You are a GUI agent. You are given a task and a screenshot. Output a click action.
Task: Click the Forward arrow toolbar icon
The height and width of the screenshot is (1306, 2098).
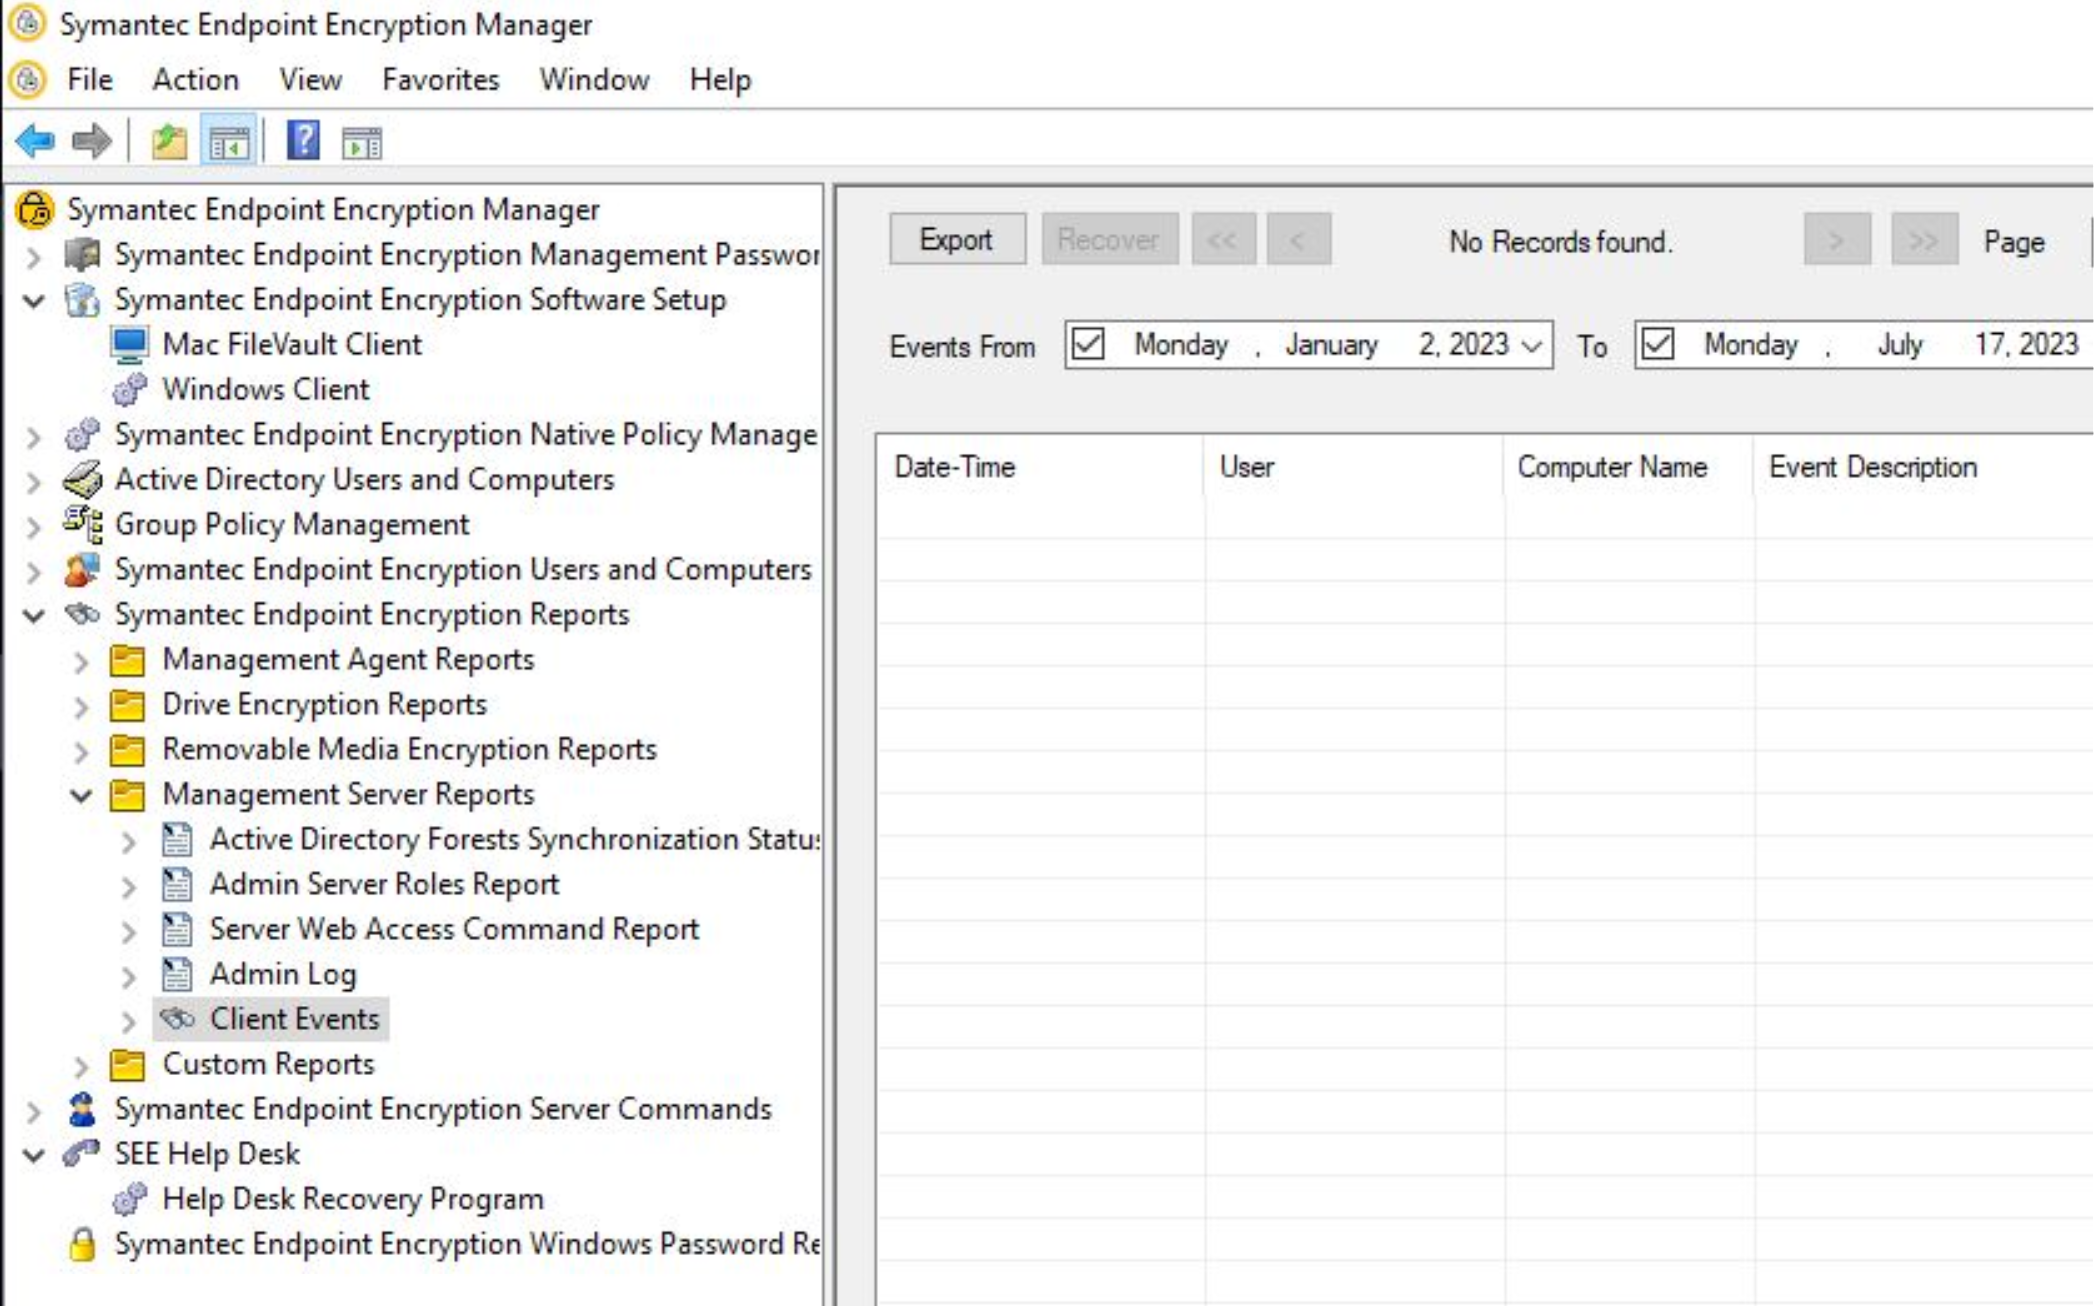(x=92, y=141)
